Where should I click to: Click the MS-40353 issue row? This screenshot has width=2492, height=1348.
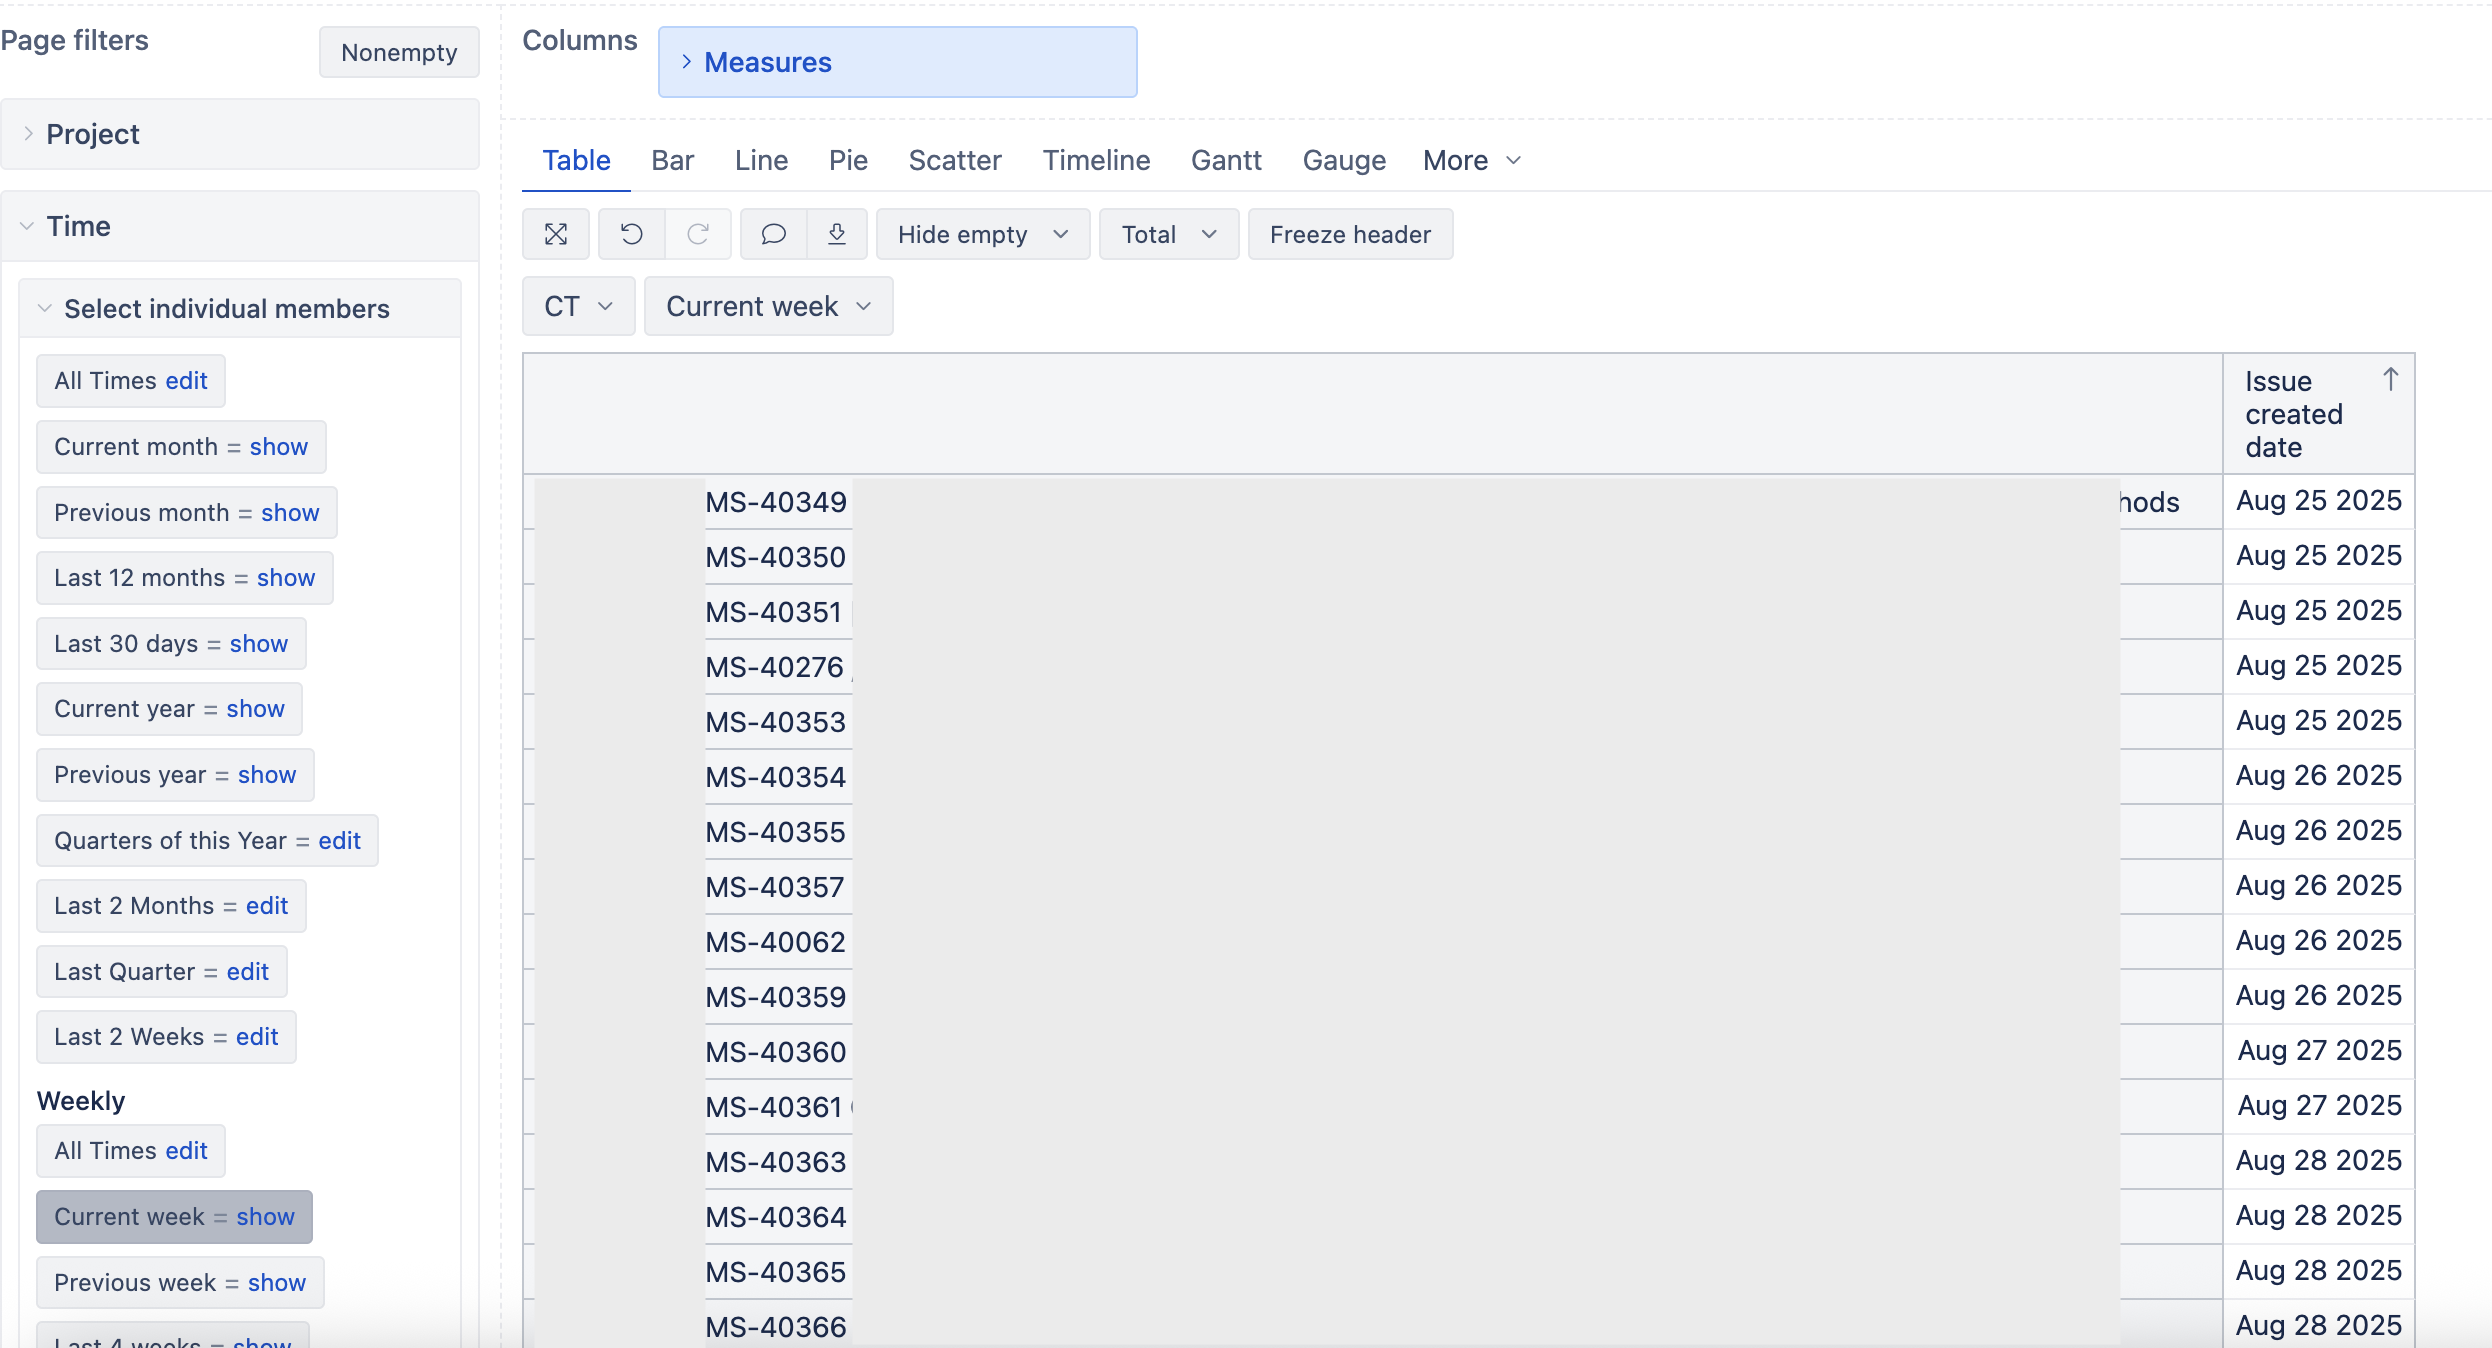click(x=776, y=722)
